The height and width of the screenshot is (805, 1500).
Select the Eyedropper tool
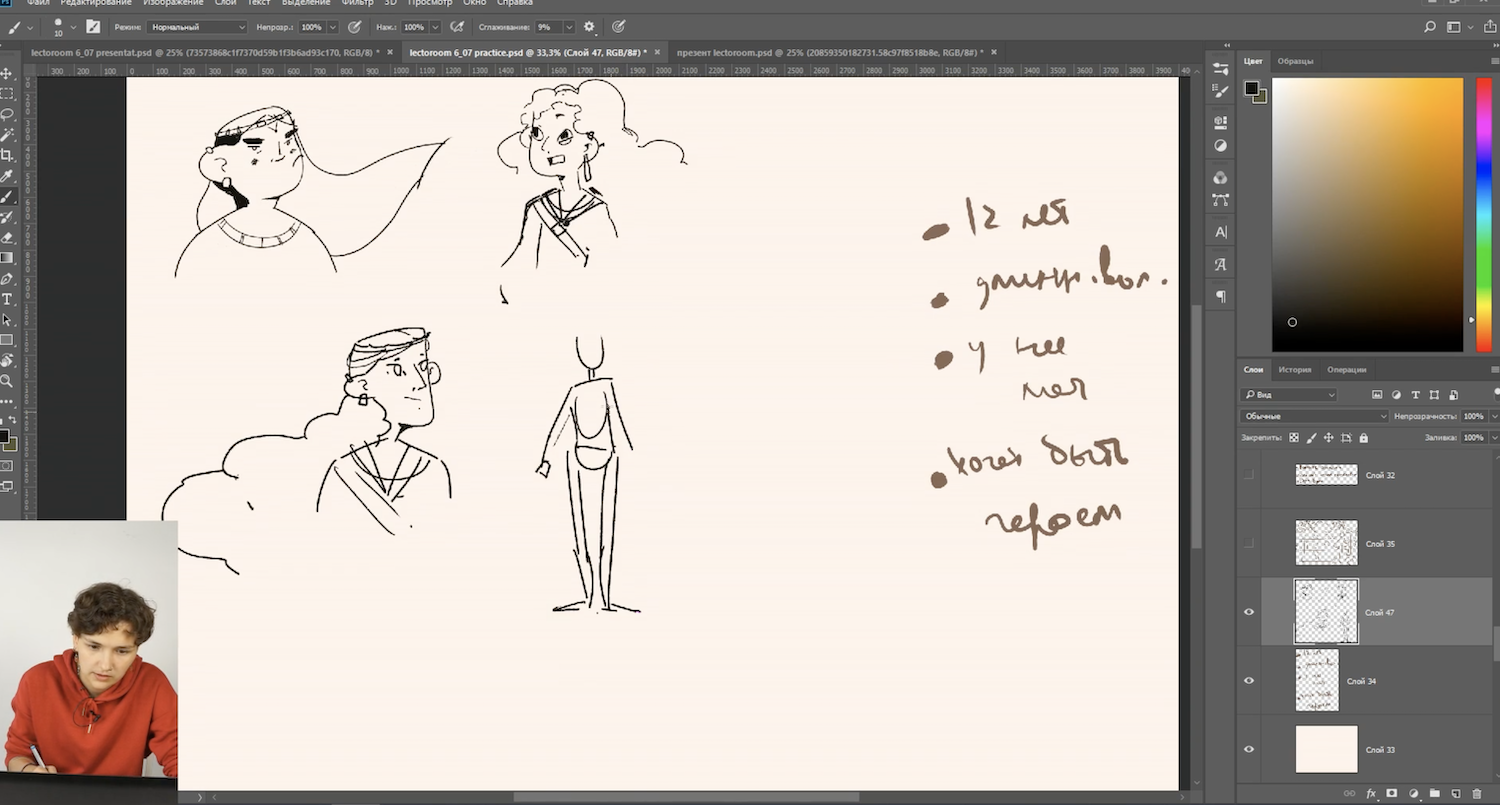click(x=7, y=176)
